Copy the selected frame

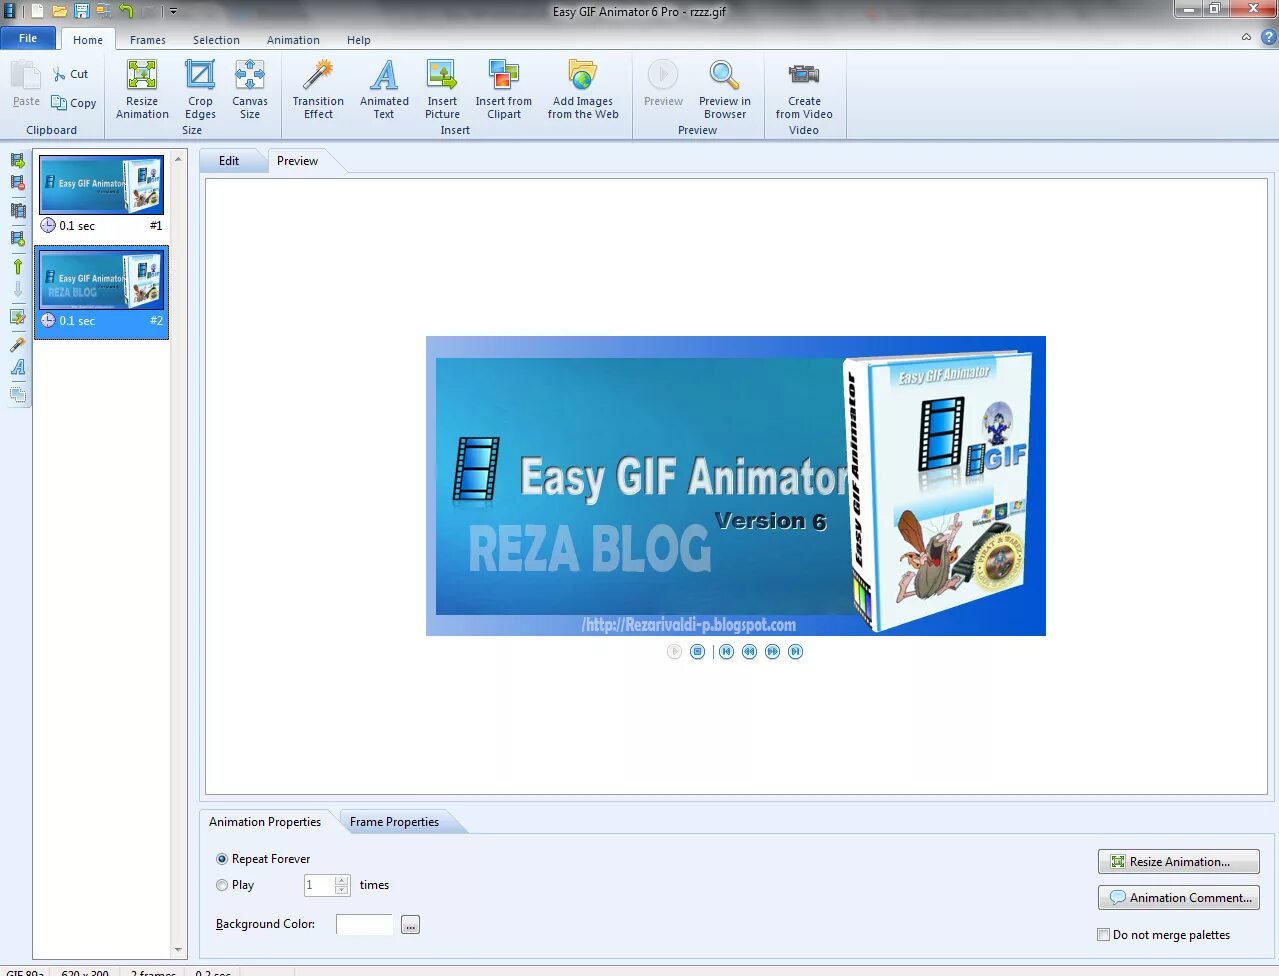click(x=74, y=103)
